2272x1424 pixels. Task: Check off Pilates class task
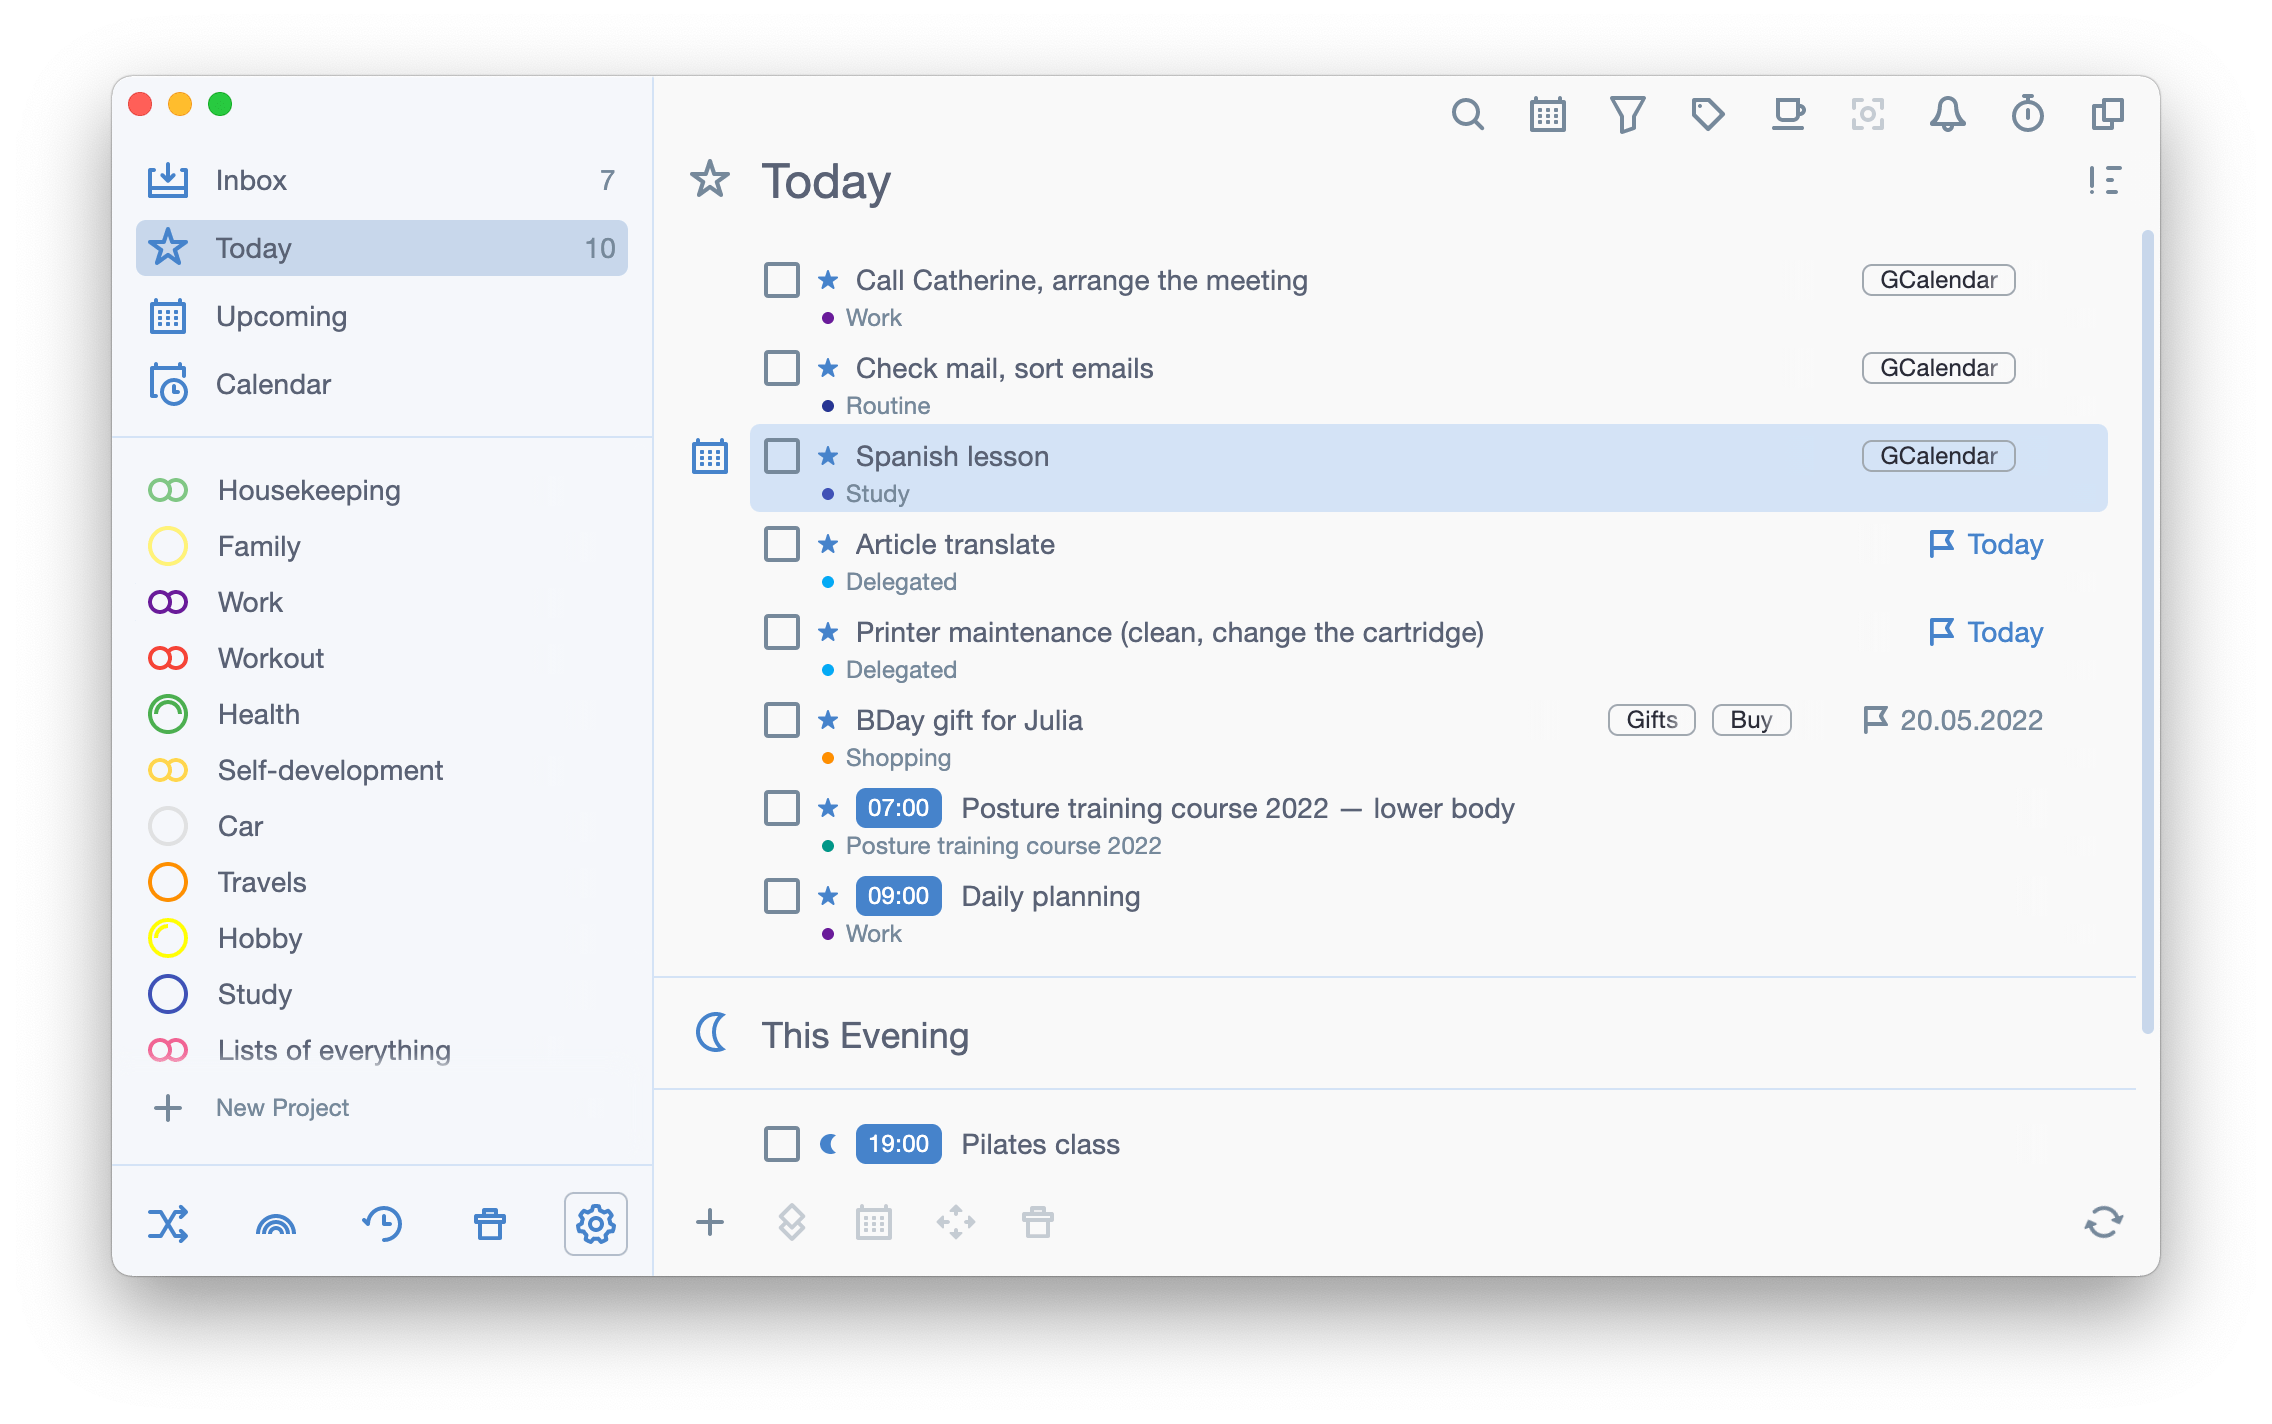782,1145
